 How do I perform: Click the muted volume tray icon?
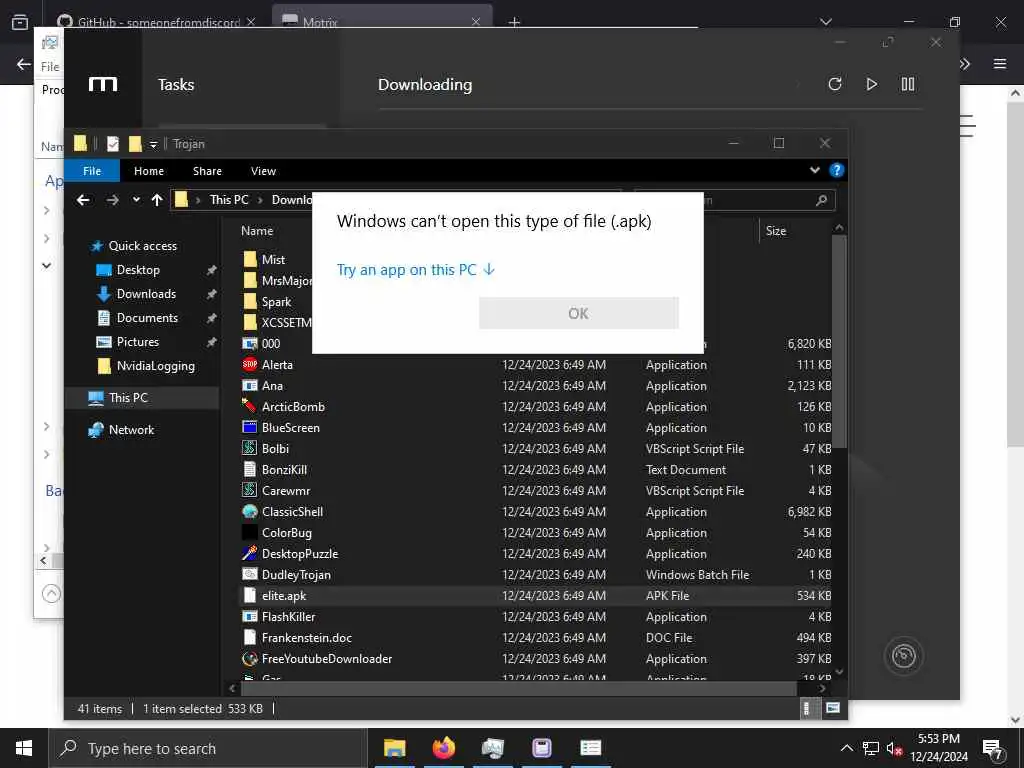pos(894,749)
